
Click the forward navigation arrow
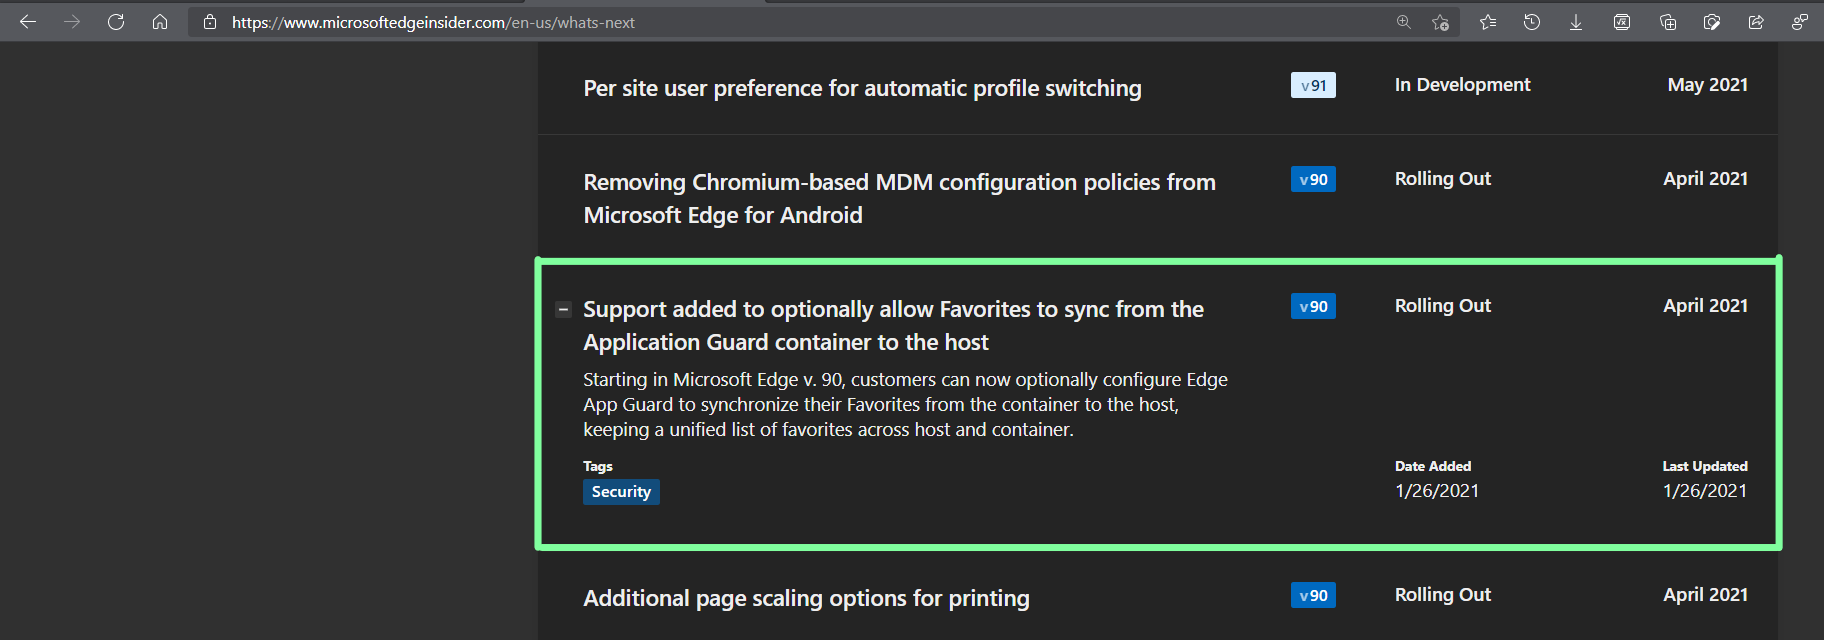tap(72, 22)
